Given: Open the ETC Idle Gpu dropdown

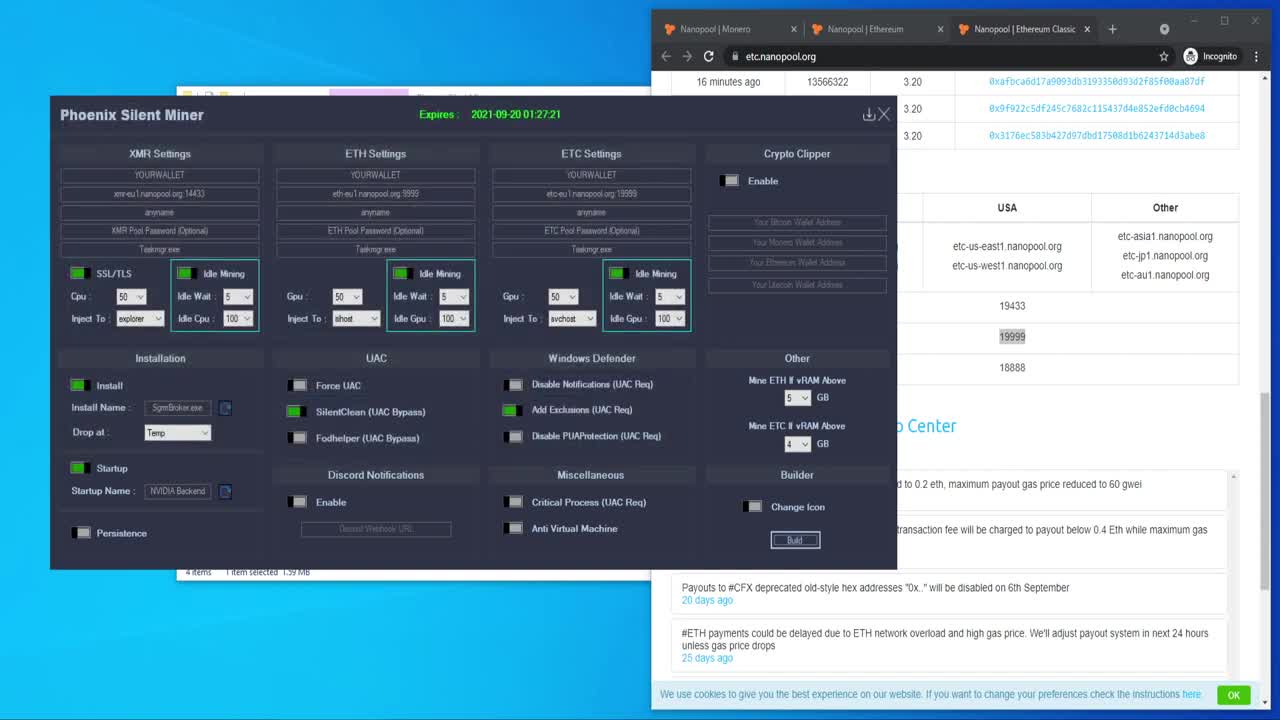Looking at the screenshot, I should coord(670,319).
